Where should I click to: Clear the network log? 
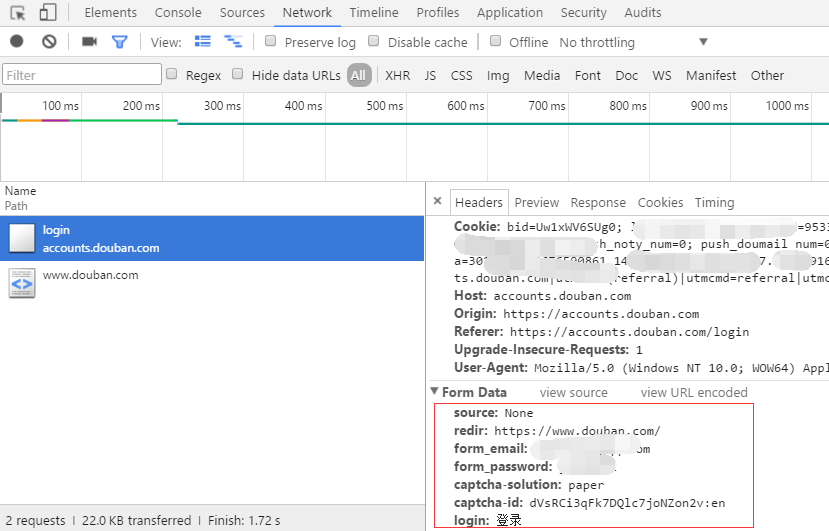[x=49, y=42]
